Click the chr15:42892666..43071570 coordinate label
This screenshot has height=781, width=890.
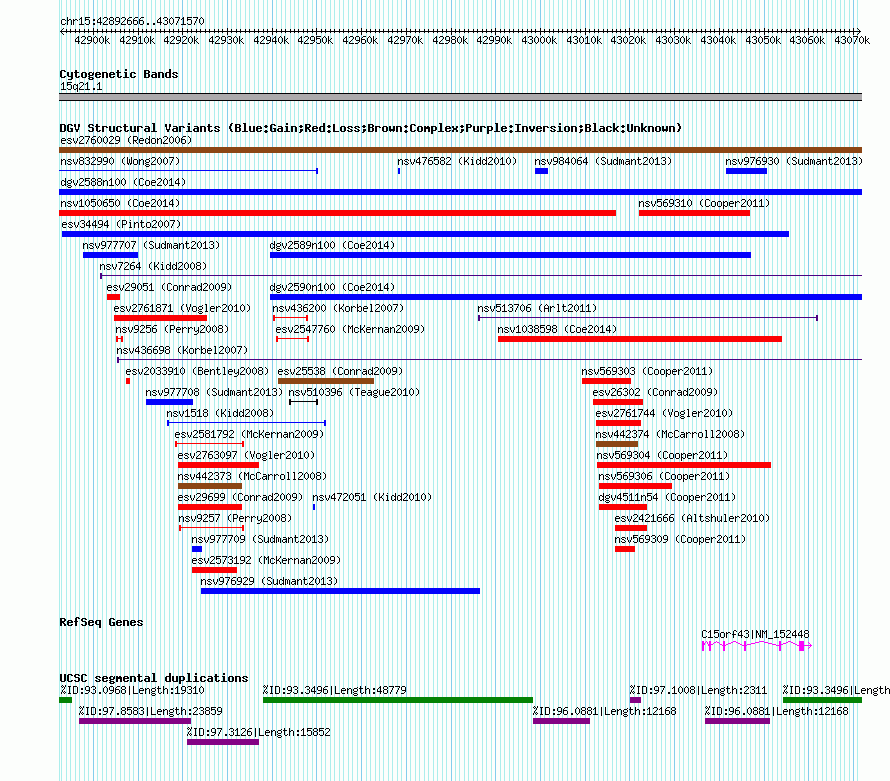coord(132,22)
